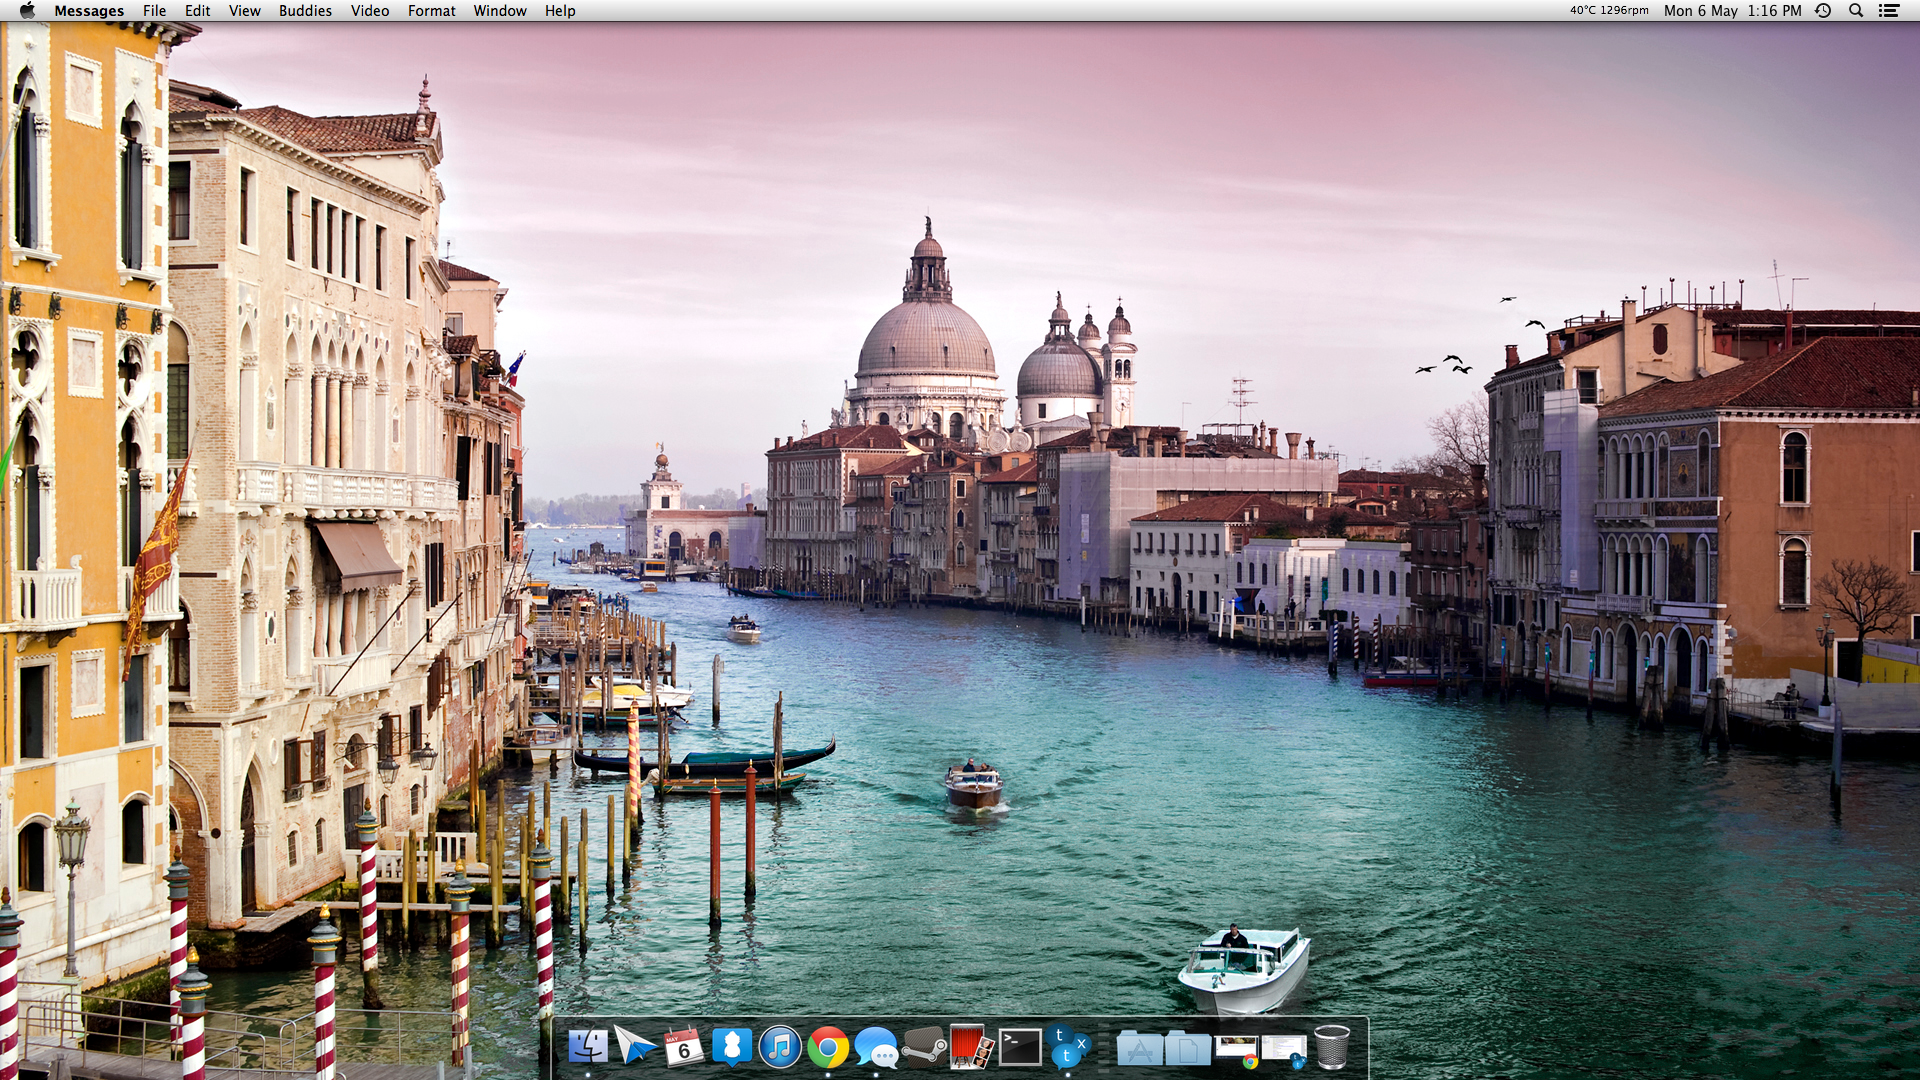Click the Time Machine menu bar icon
Viewport: 1920px width, 1080px height.
(x=1823, y=11)
